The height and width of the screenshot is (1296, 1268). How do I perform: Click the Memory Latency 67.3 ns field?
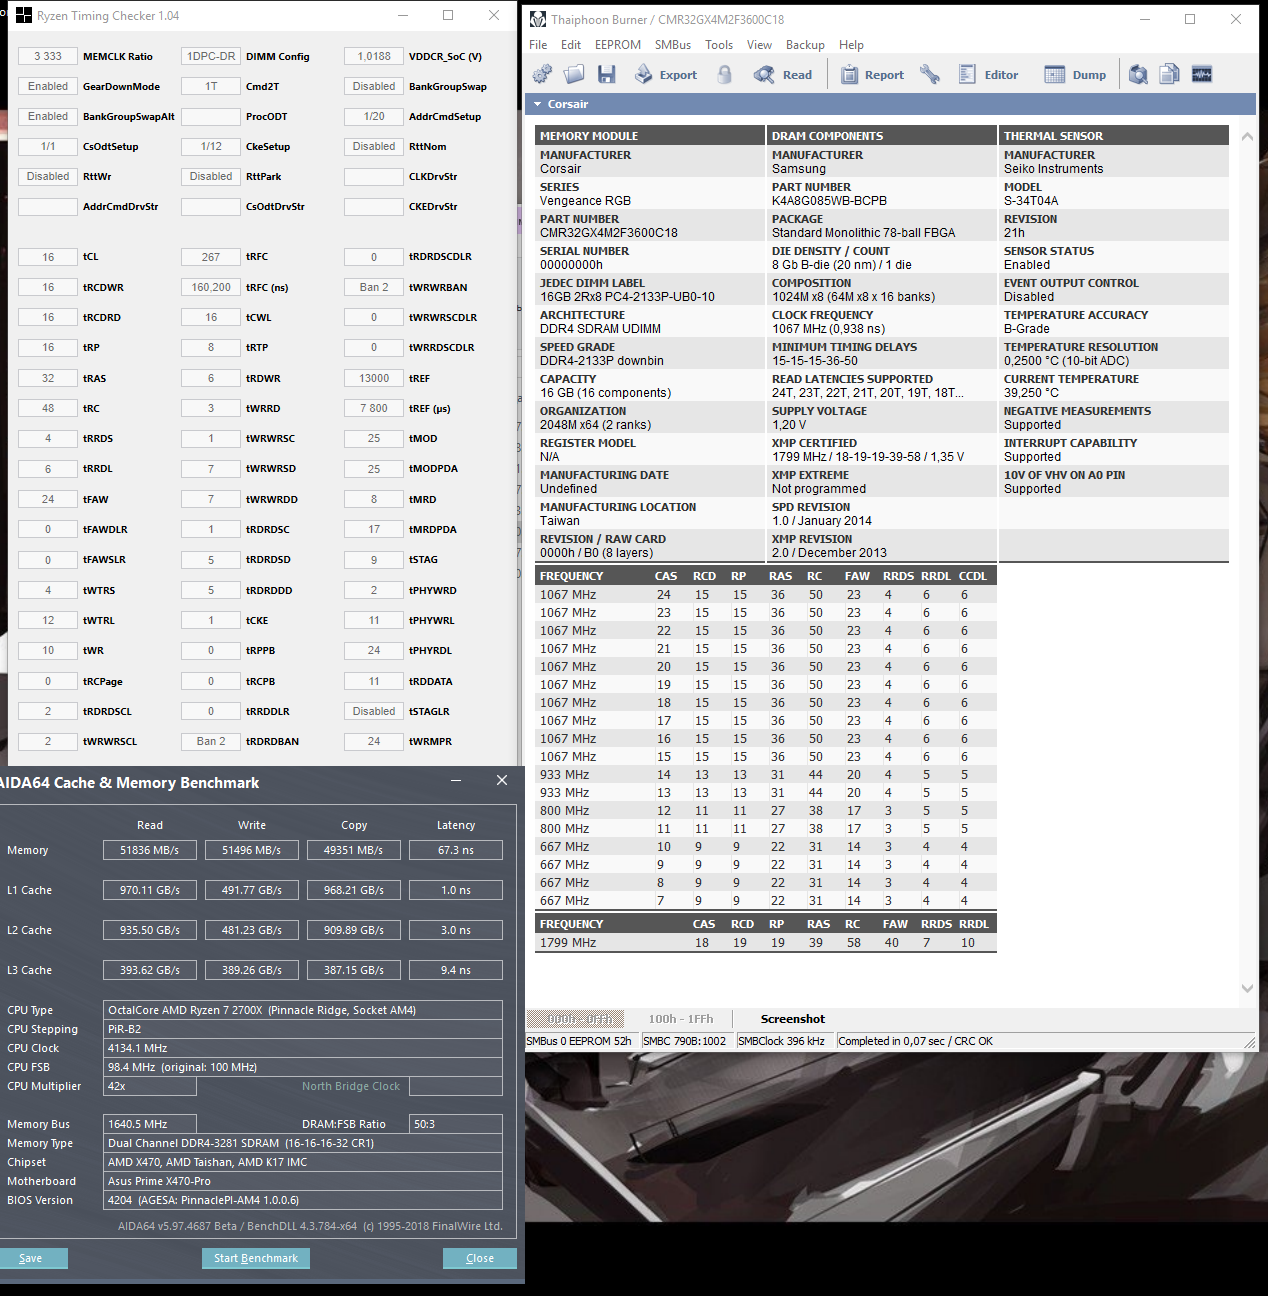[456, 850]
